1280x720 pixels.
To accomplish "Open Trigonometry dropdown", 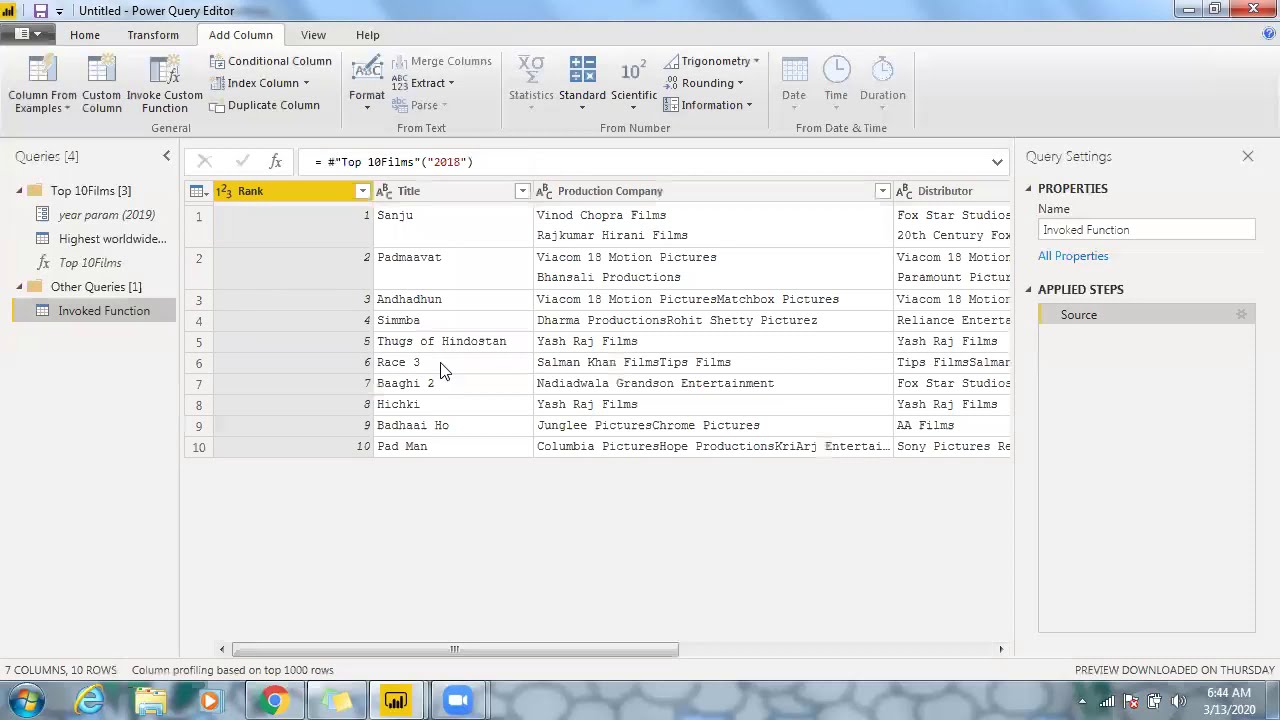I will click(x=711, y=61).
